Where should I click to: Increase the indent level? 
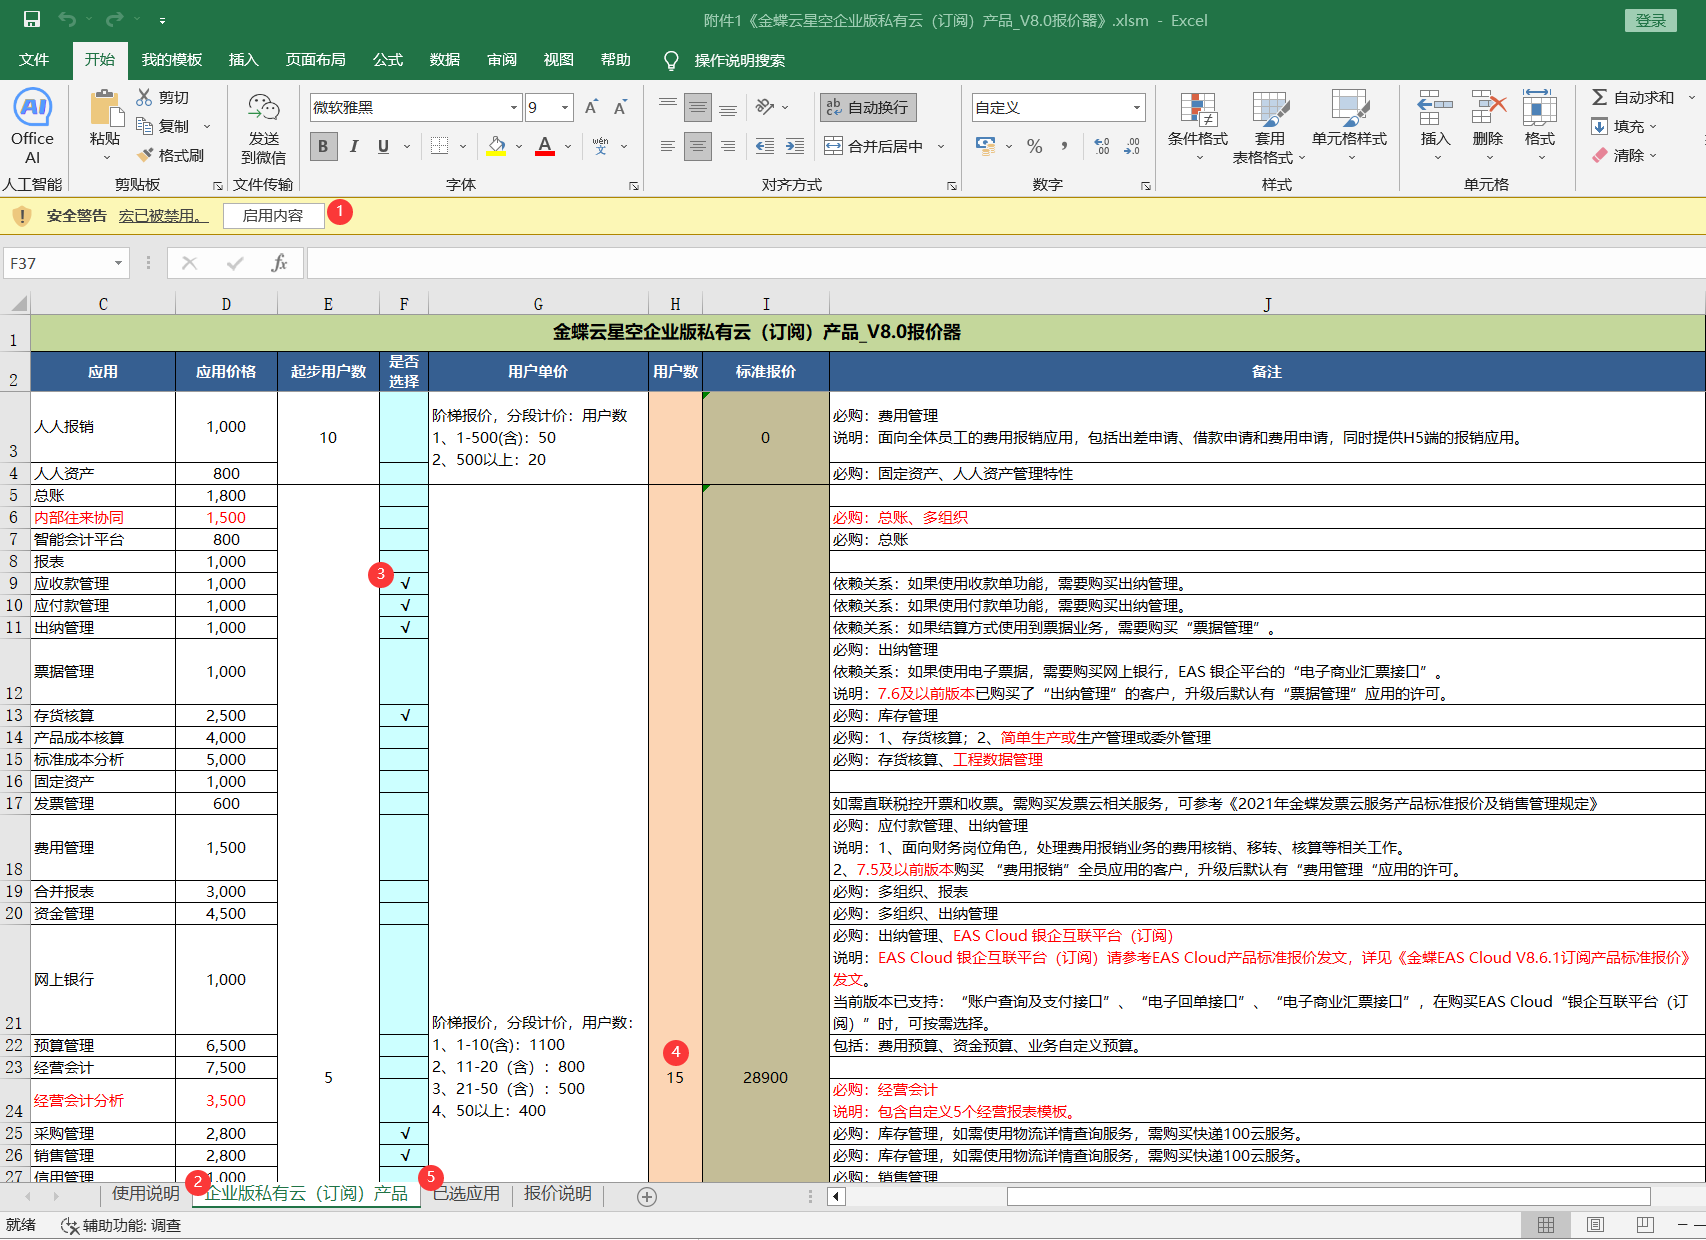tap(795, 147)
